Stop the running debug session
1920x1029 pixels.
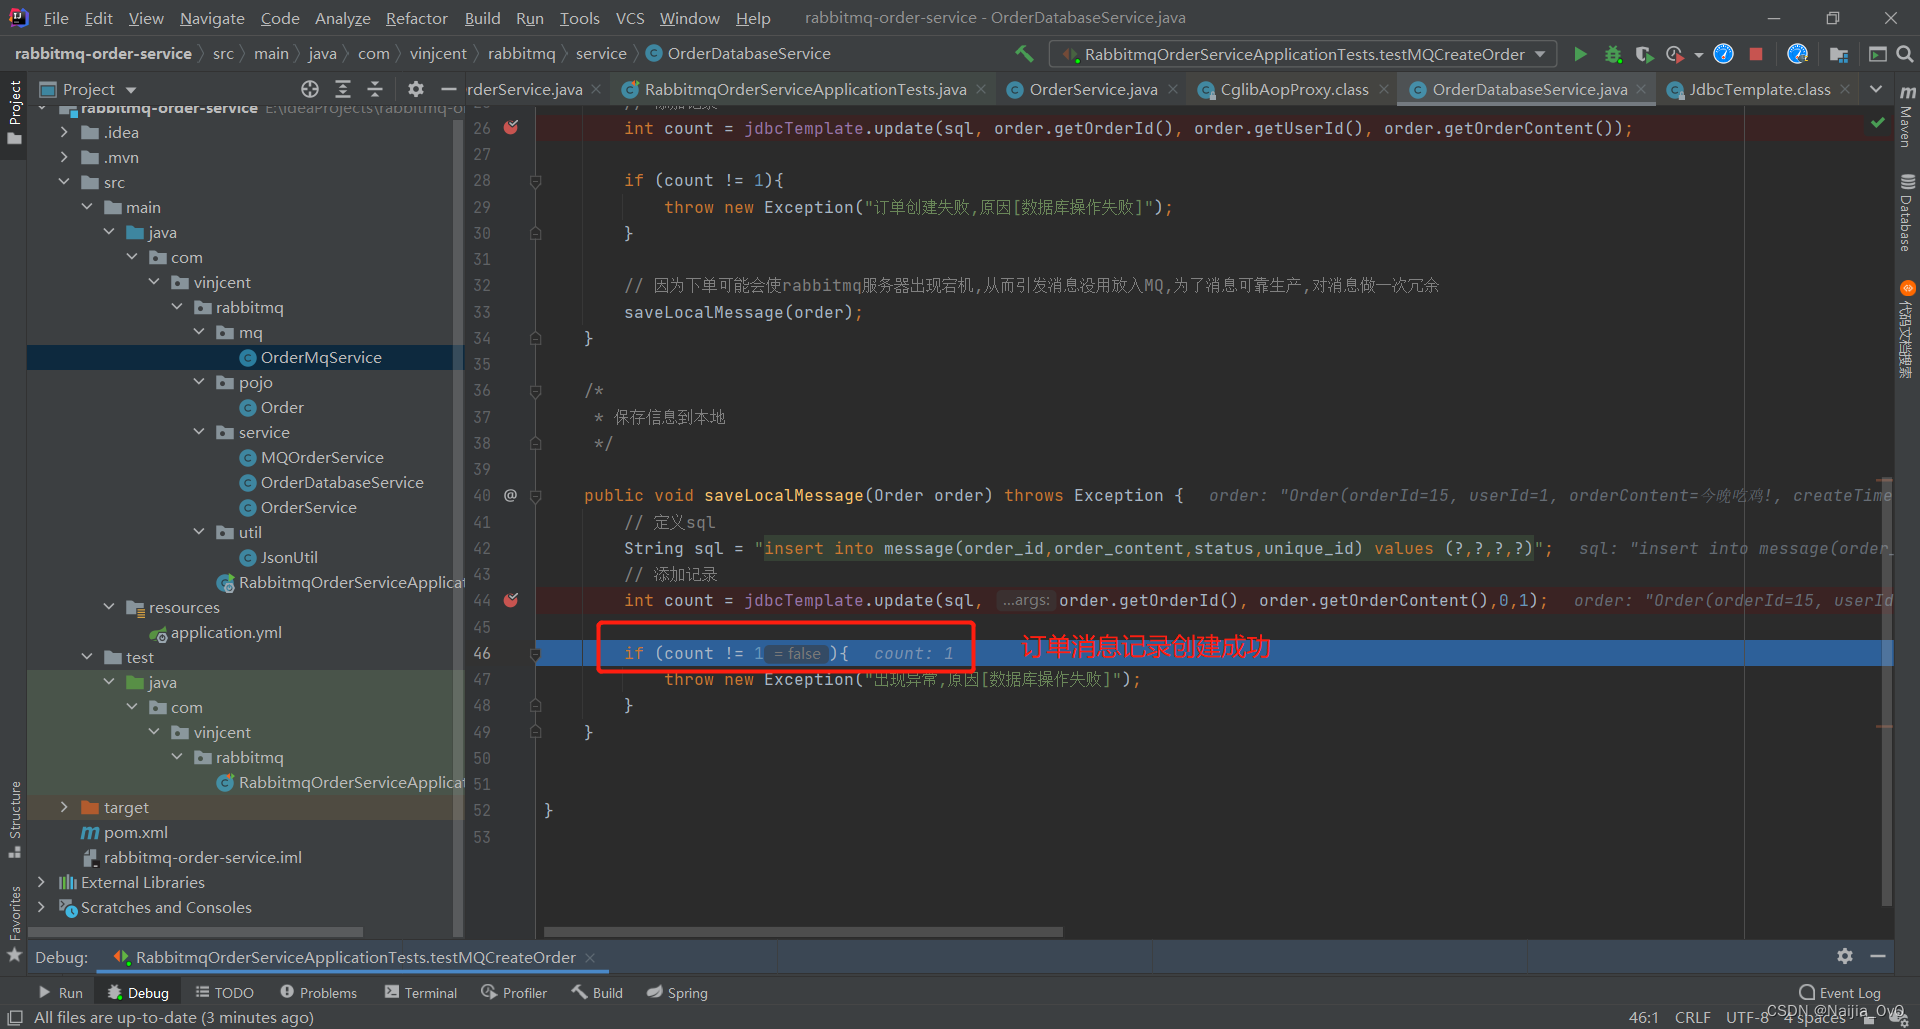coord(1756,54)
